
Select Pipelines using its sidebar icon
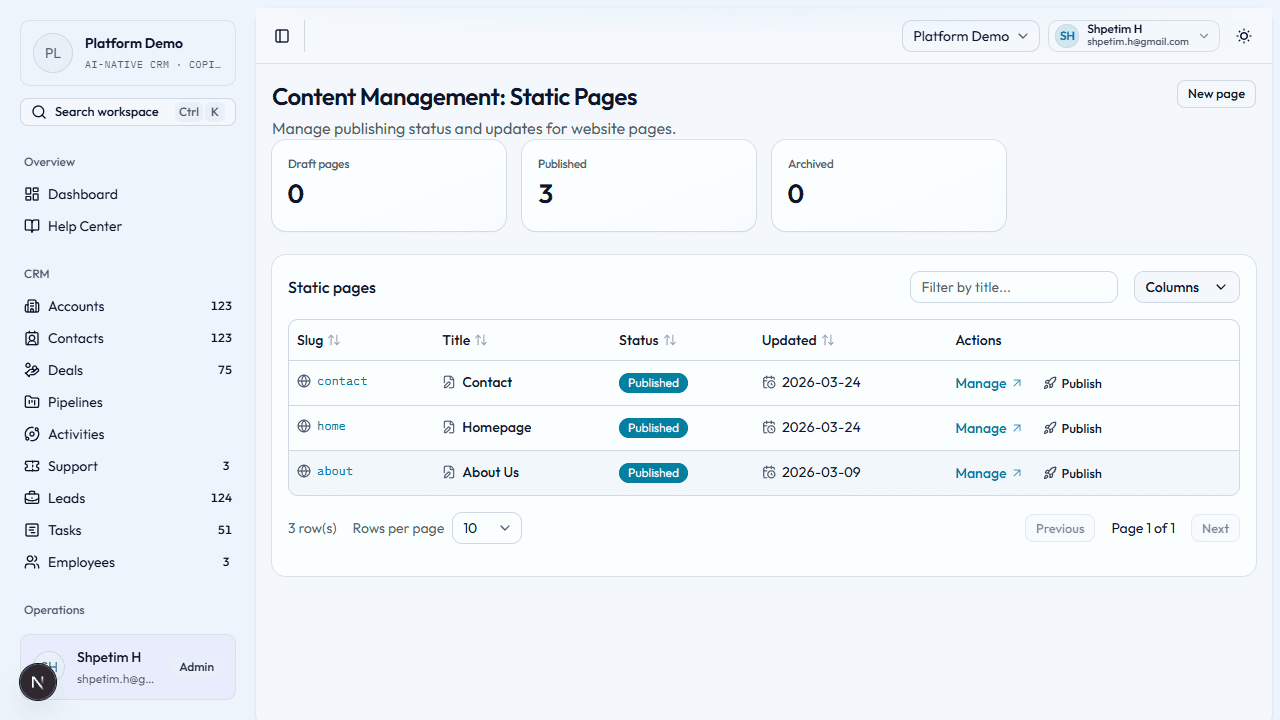(33, 402)
